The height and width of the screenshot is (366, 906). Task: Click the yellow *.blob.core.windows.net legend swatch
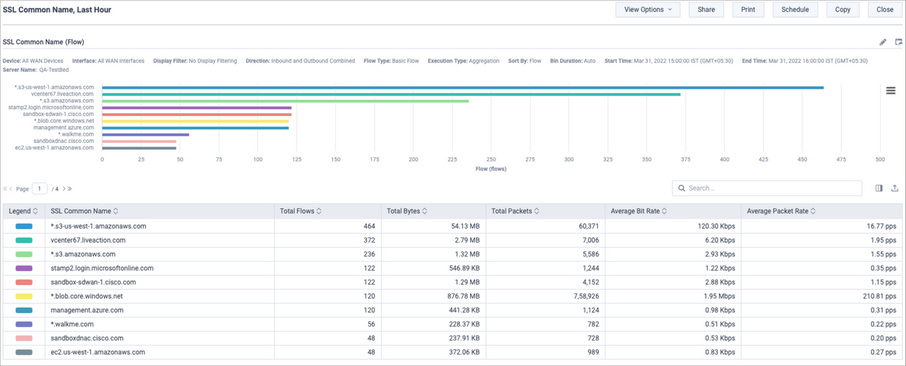point(24,296)
